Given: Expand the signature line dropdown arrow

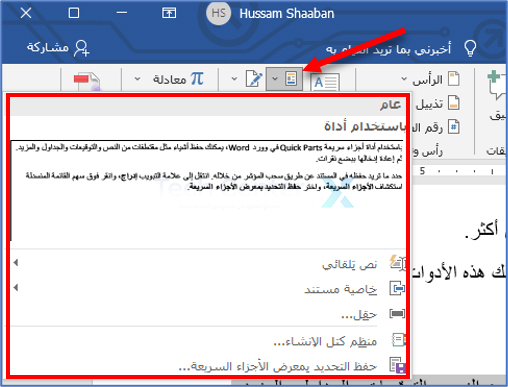Looking at the screenshot, I should pyautogui.click(x=234, y=79).
